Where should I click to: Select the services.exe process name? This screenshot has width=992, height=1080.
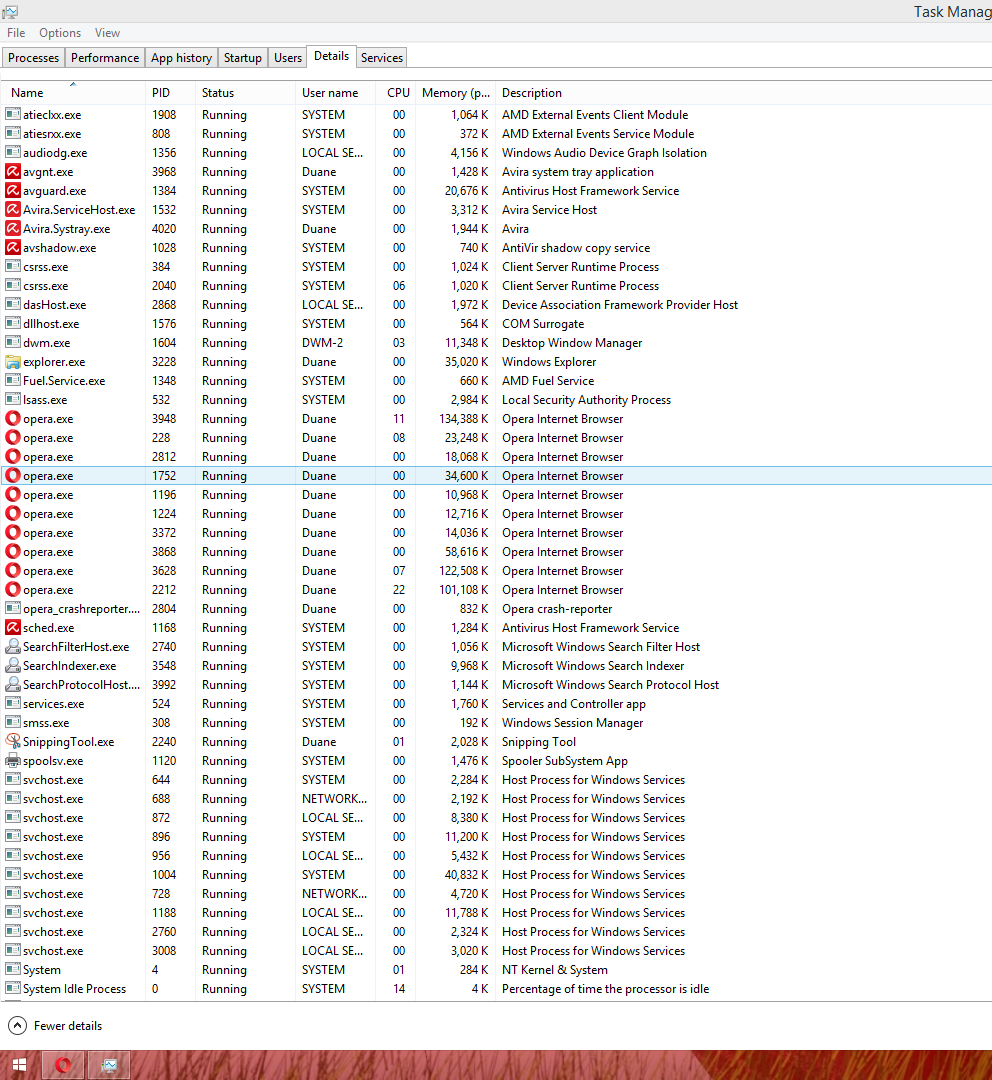click(54, 704)
